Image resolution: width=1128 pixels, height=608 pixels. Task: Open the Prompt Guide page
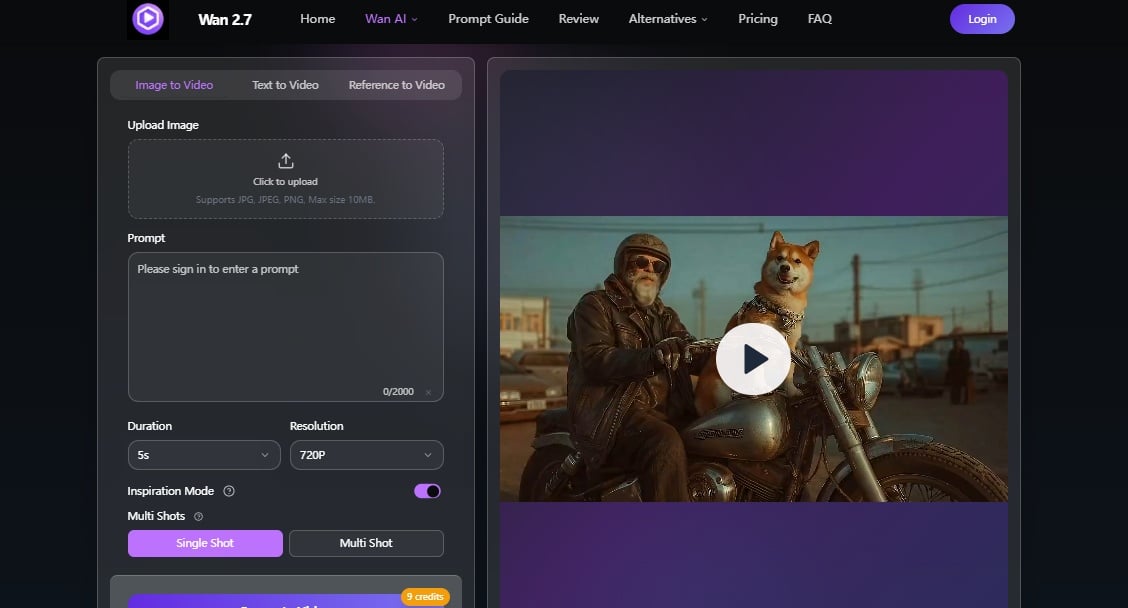(488, 18)
